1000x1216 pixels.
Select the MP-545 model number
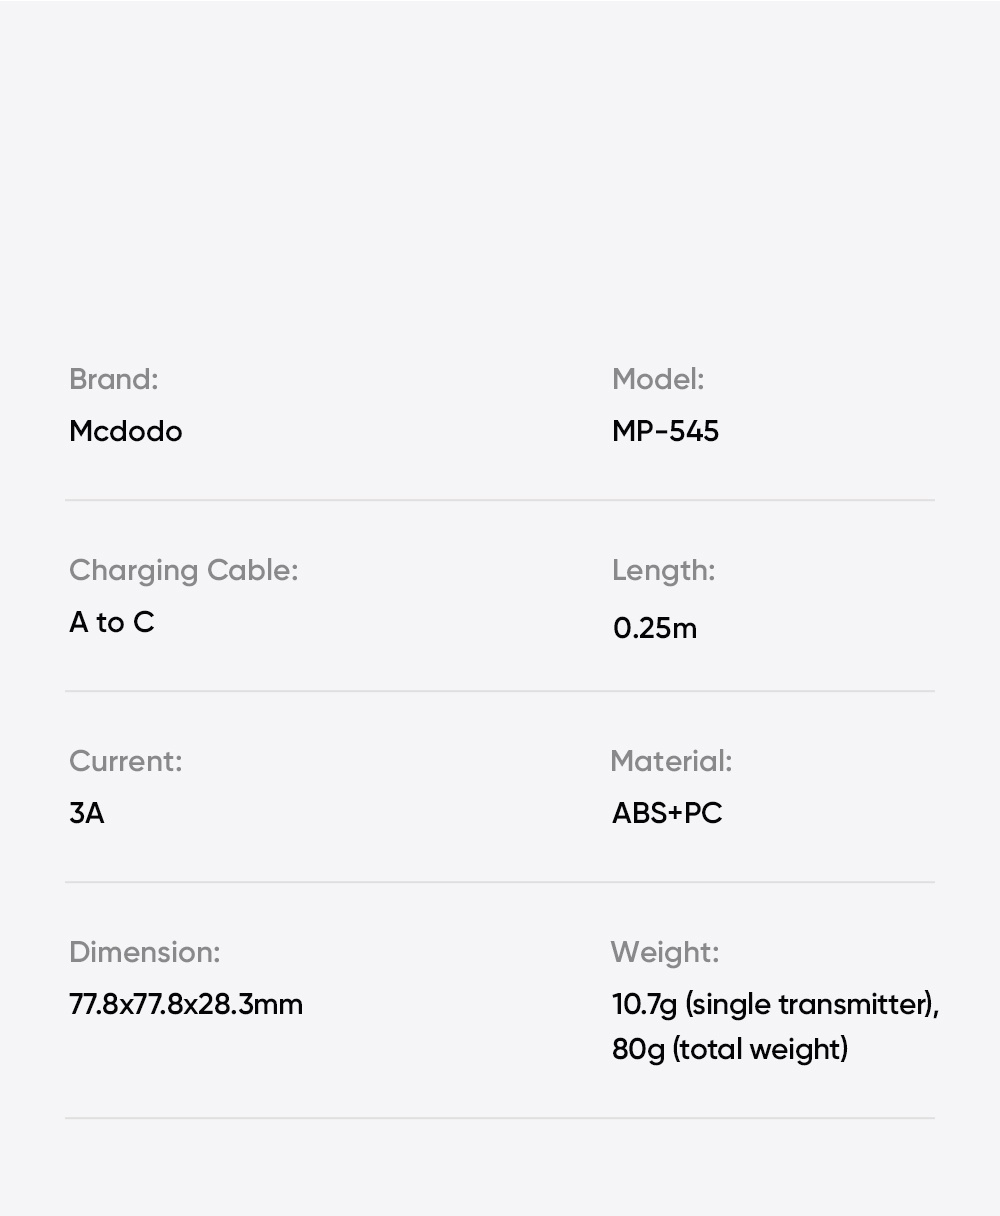[665, 432]
